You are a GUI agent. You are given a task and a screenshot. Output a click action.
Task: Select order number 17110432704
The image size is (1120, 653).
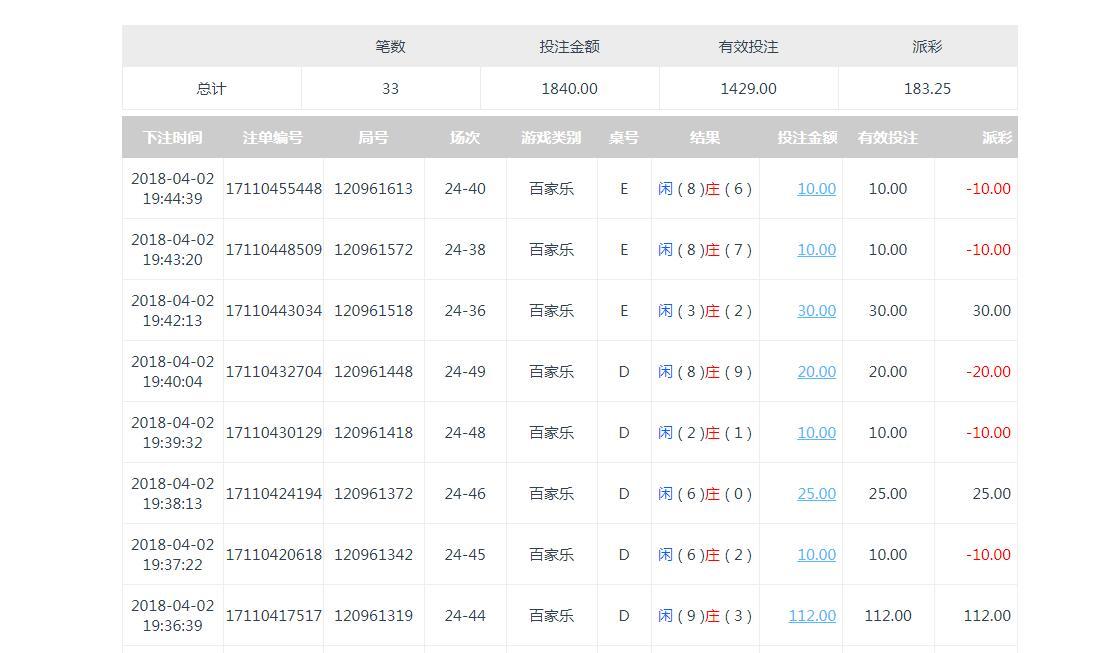(x=274, y=372)
